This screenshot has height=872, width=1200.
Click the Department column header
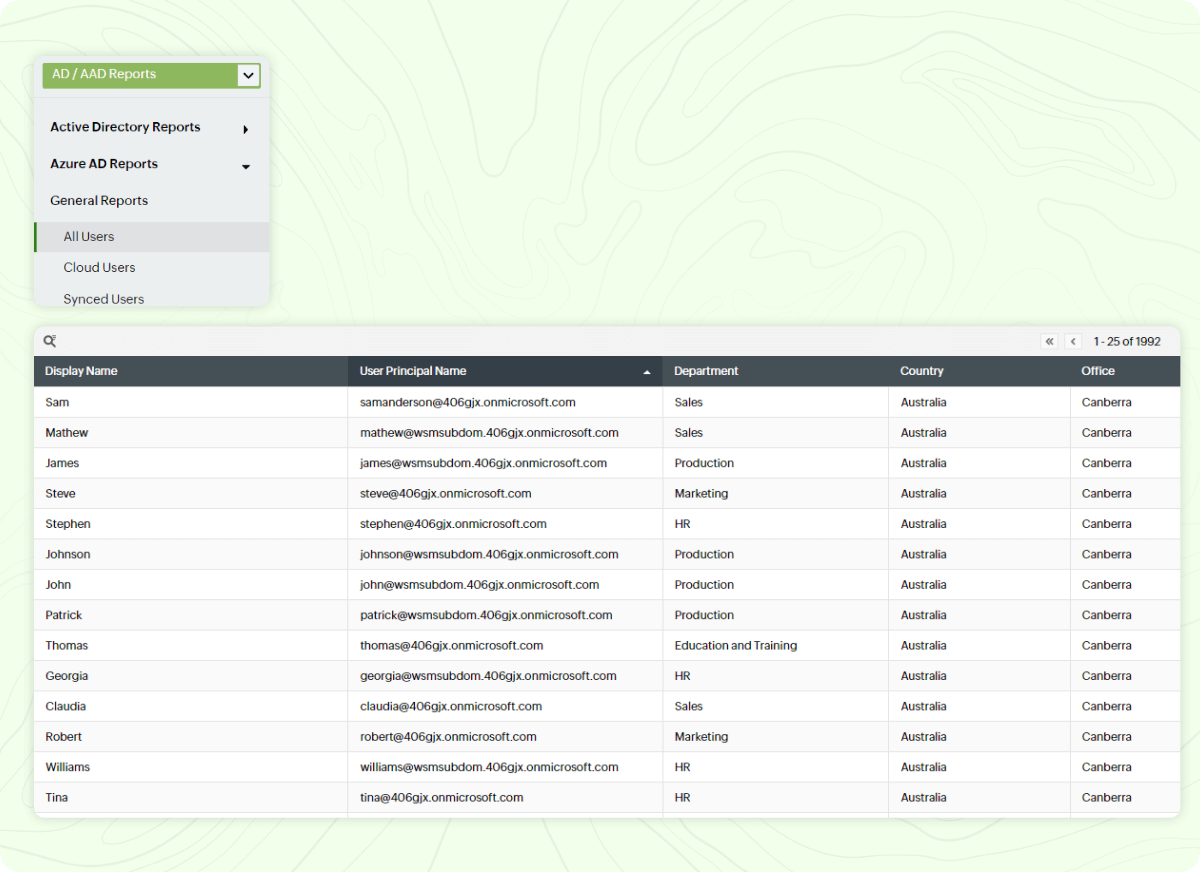point(706,371)
